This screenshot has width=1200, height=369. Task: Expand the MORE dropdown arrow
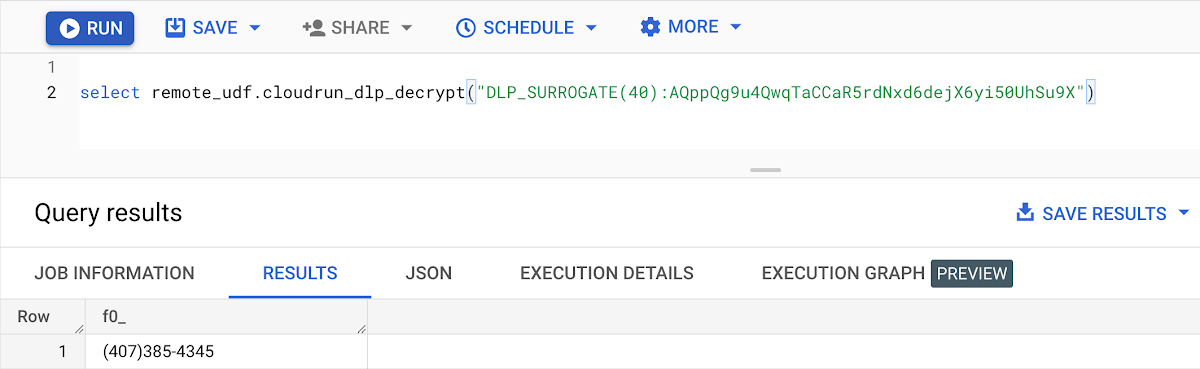point(736,27)
